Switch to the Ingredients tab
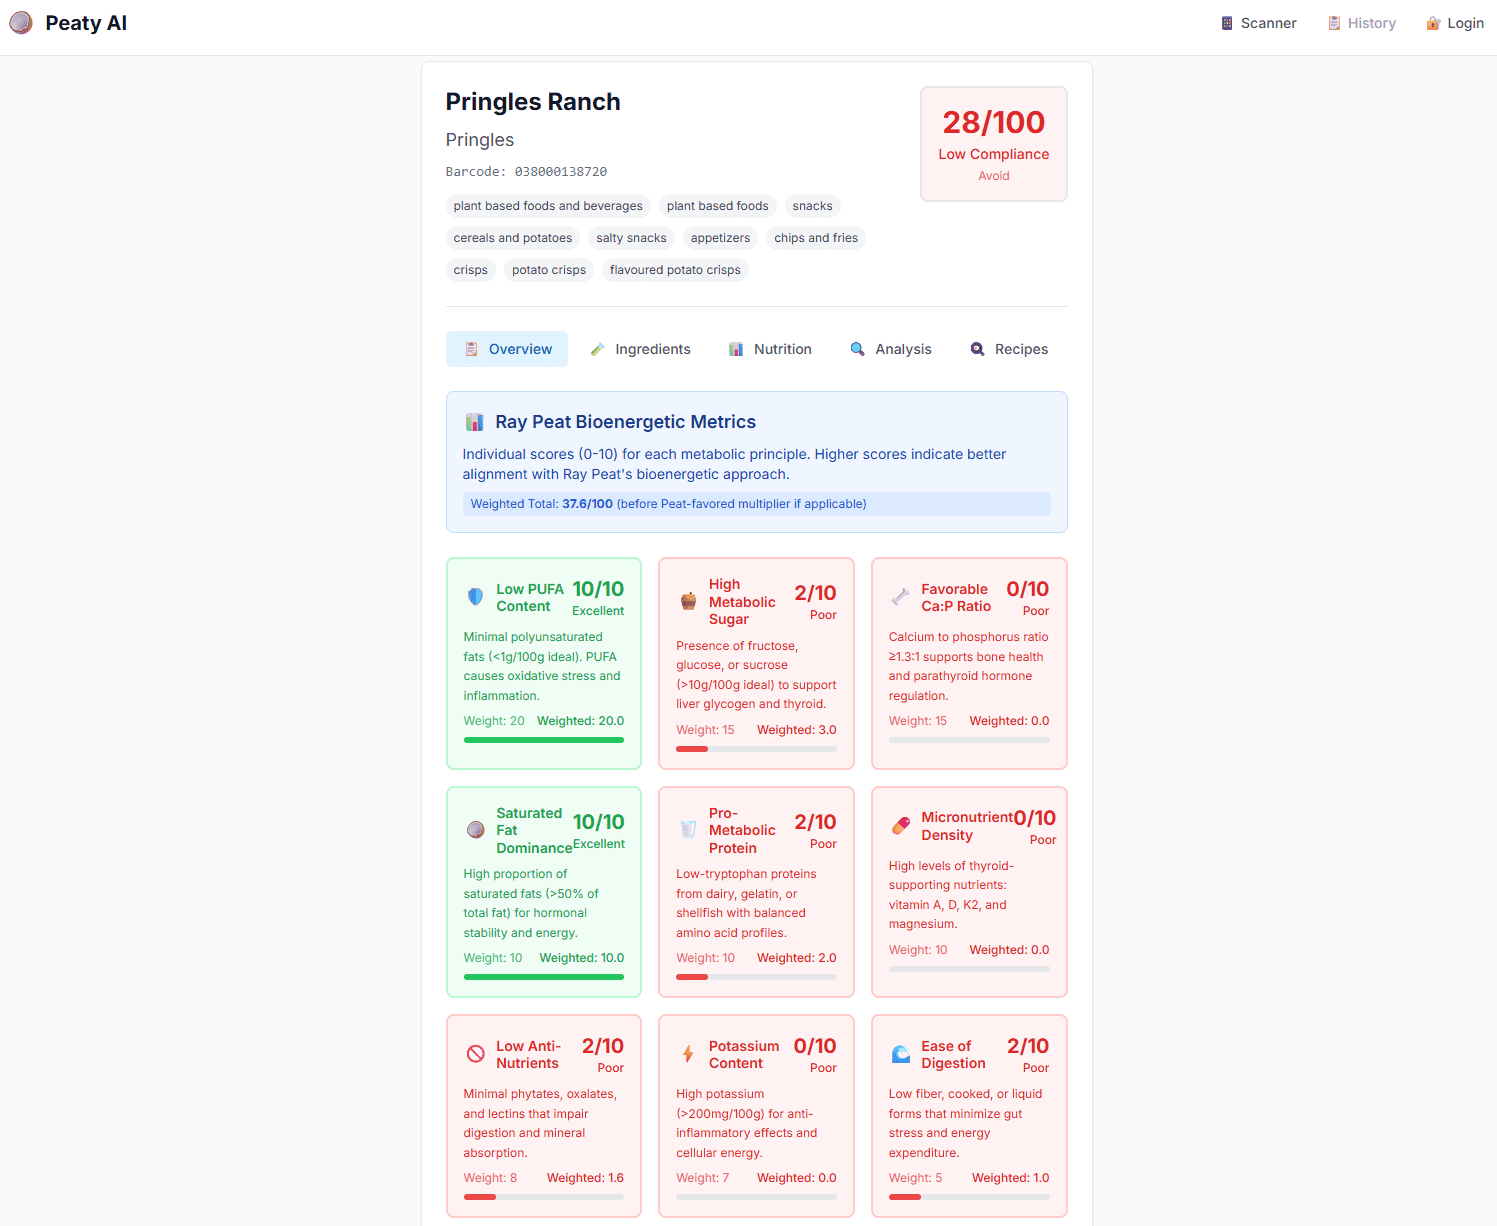This screenshot has width=1497, height=1226. coord(641,349)
